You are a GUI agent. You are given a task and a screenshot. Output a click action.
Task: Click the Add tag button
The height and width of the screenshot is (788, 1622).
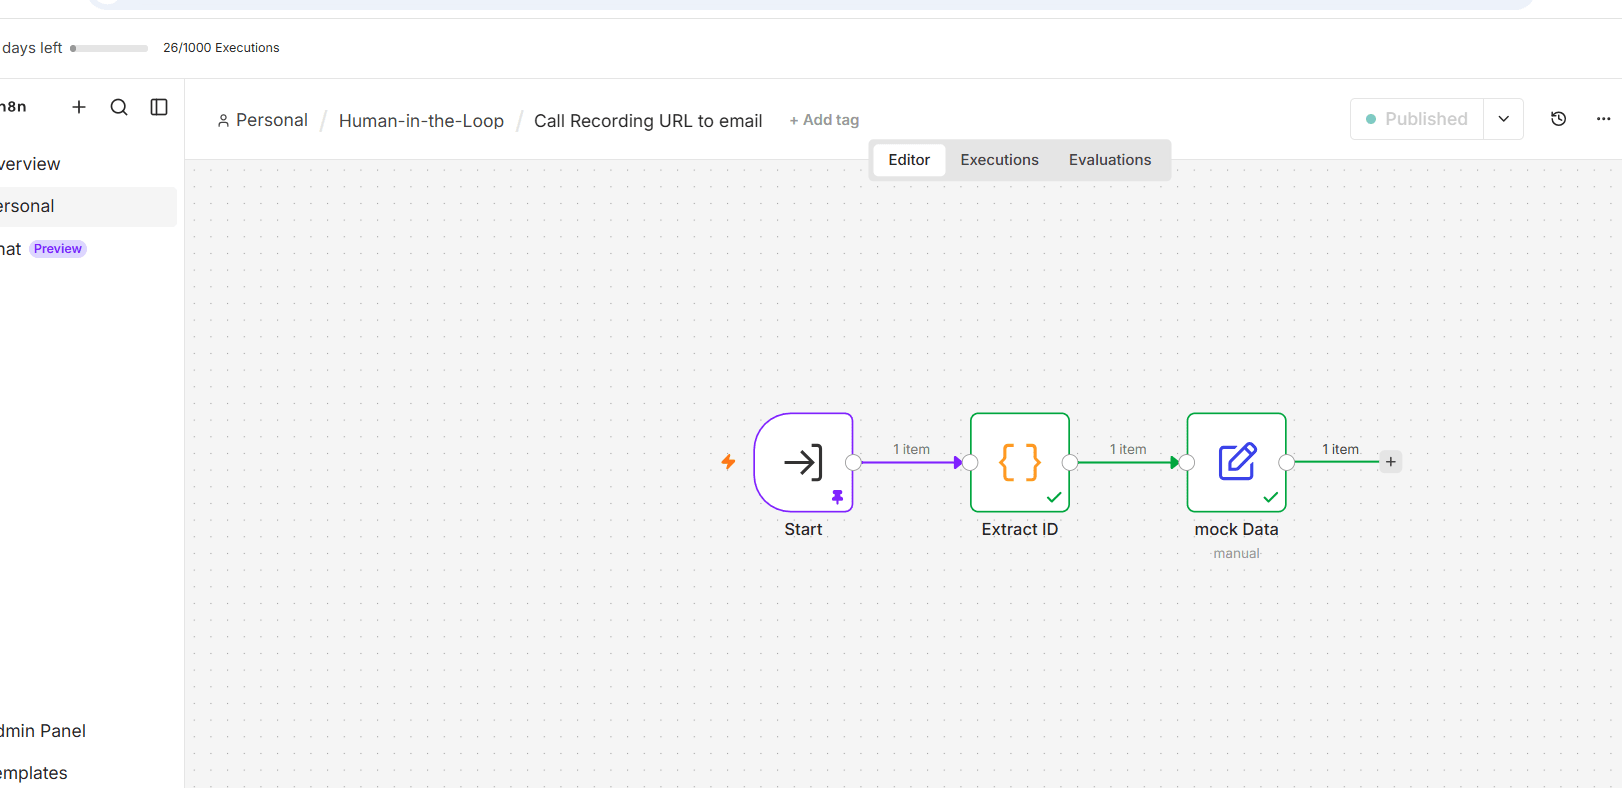[824, 120]
